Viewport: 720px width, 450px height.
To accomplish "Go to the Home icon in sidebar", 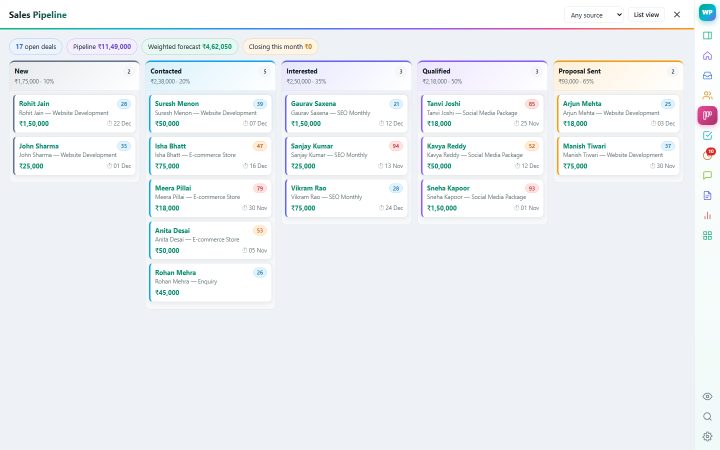I will tap(707, 56).
